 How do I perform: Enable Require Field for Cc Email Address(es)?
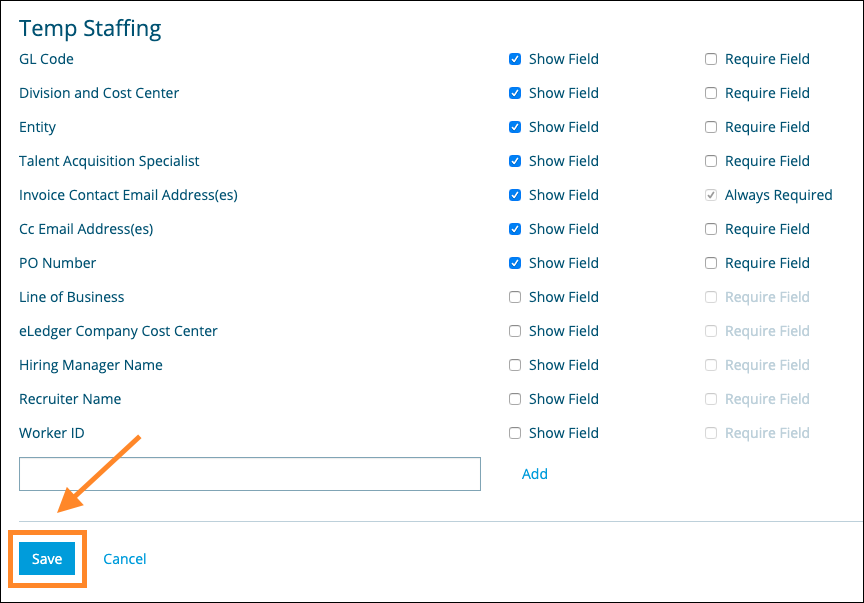pyautogui.click(x=711, y=229)
